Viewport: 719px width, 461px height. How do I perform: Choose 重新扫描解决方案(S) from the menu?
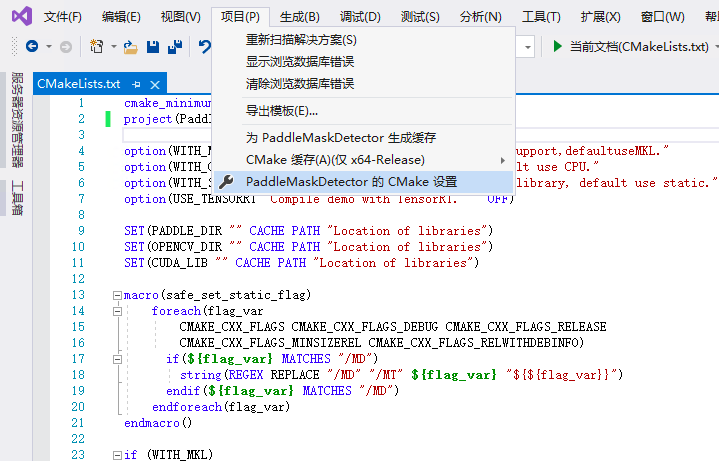(x=364, y=40)
